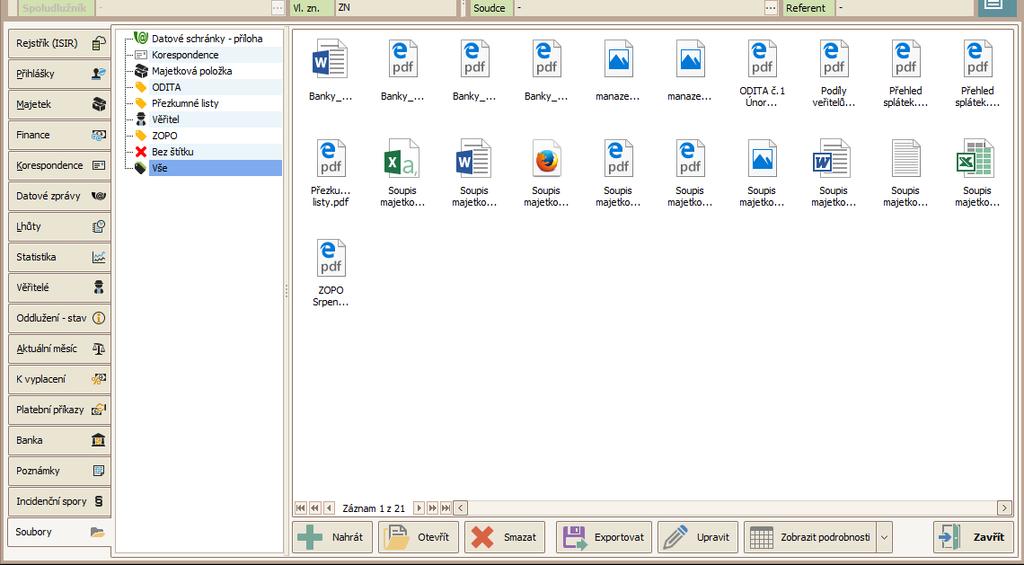Click the red X Smazat icon
The image size is (1024, 565).
pos(482,538)
